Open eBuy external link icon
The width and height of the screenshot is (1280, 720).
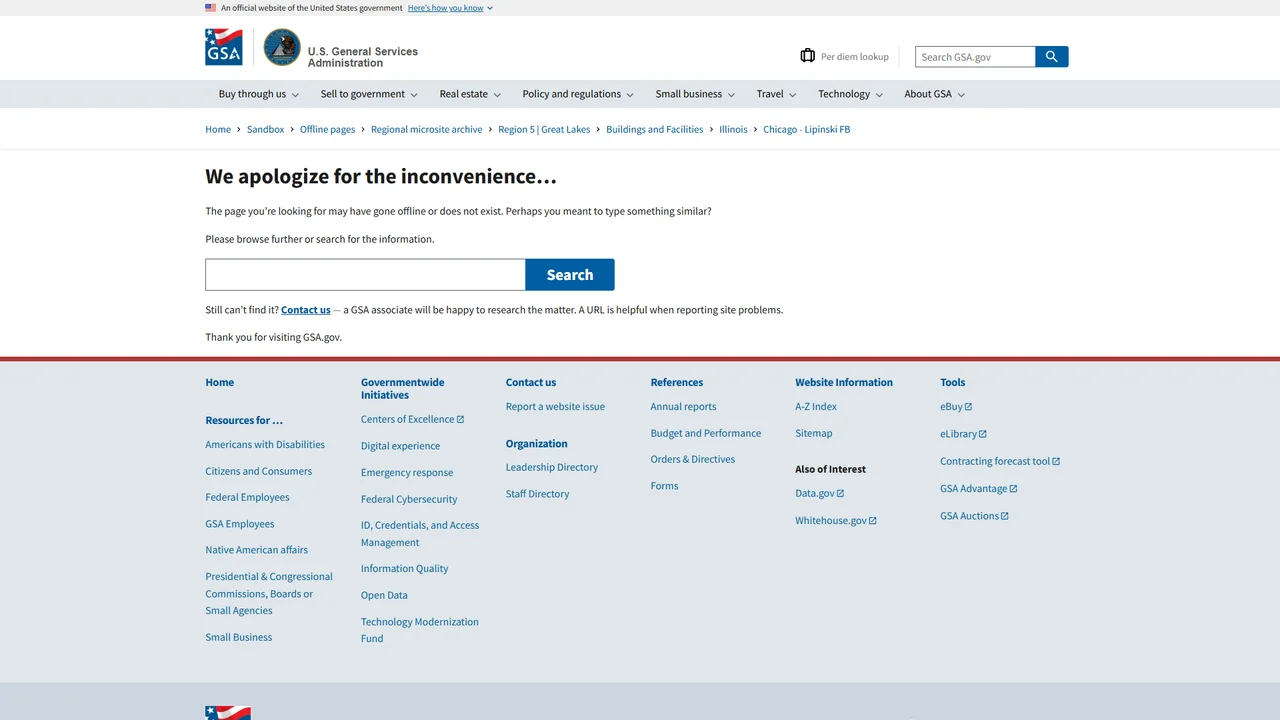point(968,407)
